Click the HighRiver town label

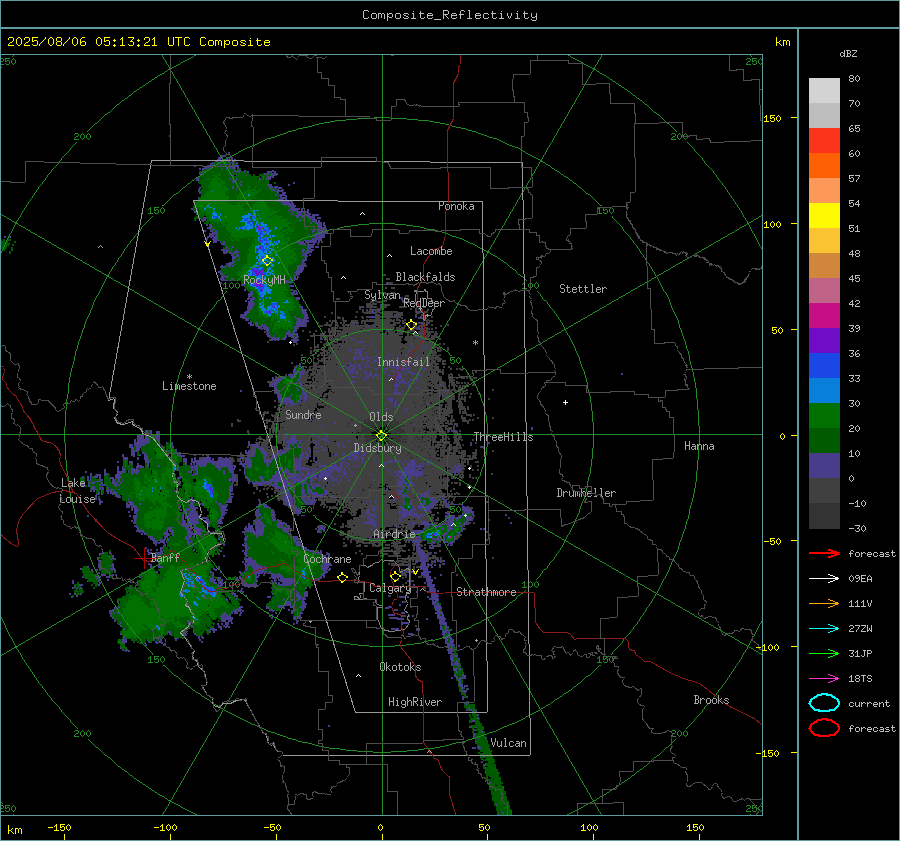415,702
